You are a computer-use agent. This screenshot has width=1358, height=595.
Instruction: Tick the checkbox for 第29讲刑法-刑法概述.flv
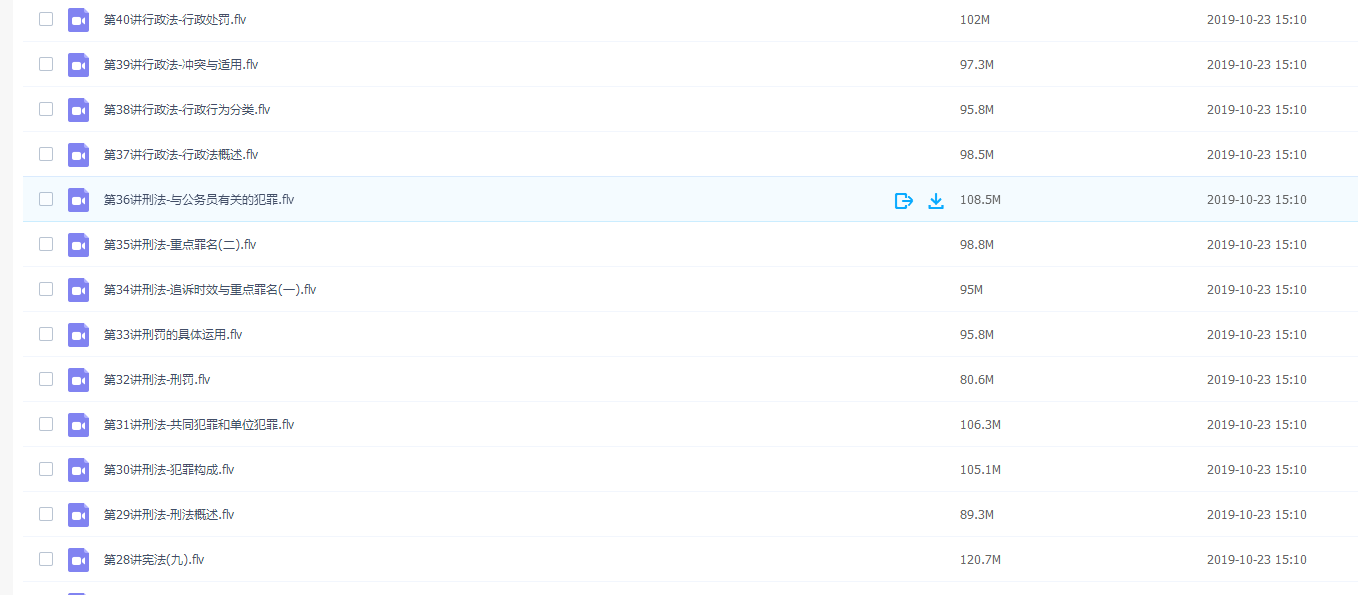coord(46,514)
